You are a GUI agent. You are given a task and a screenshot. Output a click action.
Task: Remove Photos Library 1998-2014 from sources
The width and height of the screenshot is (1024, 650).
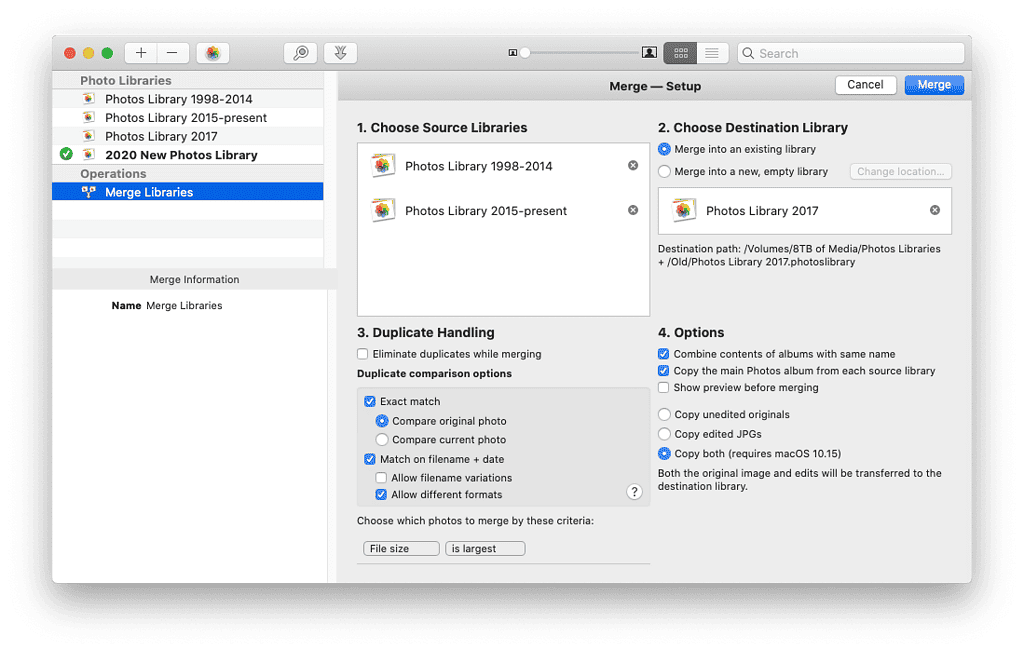click(633, 165)
